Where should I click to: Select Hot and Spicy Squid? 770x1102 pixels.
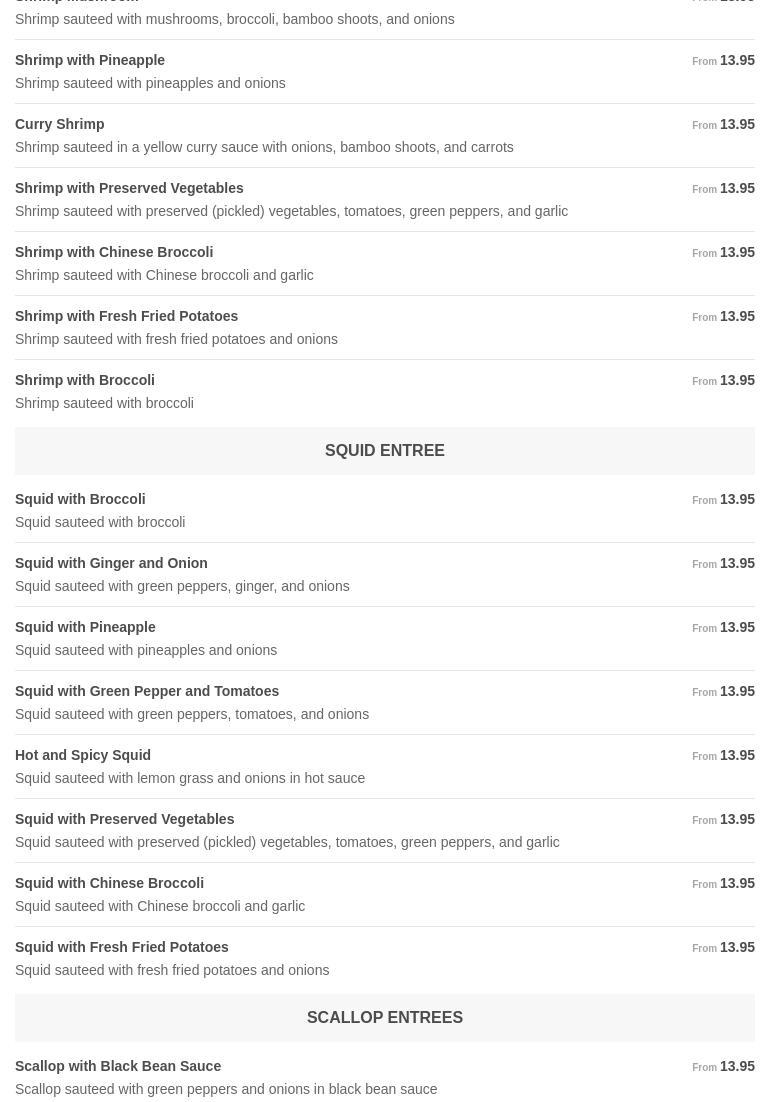coord(83,755)
